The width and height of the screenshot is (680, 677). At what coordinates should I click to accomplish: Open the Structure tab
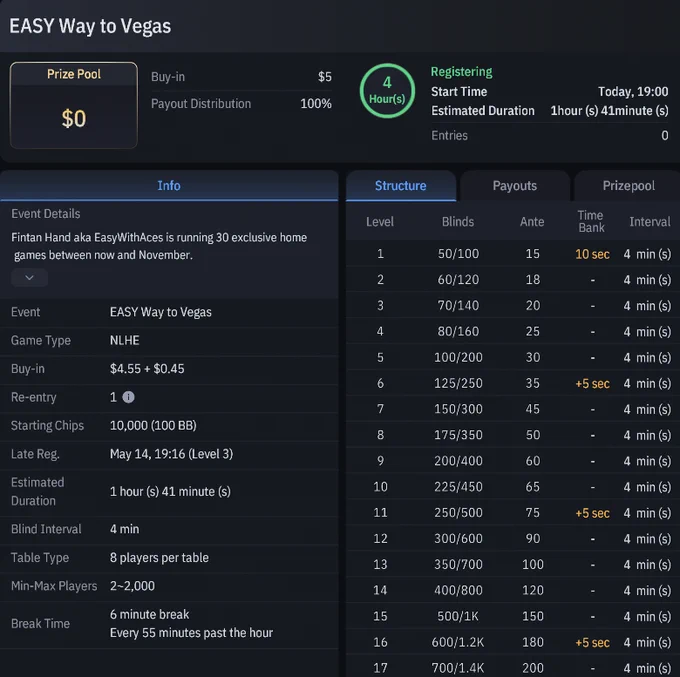tap(401, 186)
